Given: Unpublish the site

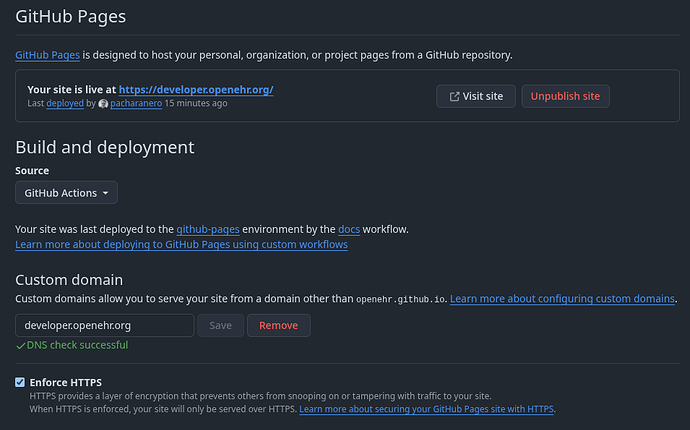Looking at the screenshot, I should click(565, 96).
